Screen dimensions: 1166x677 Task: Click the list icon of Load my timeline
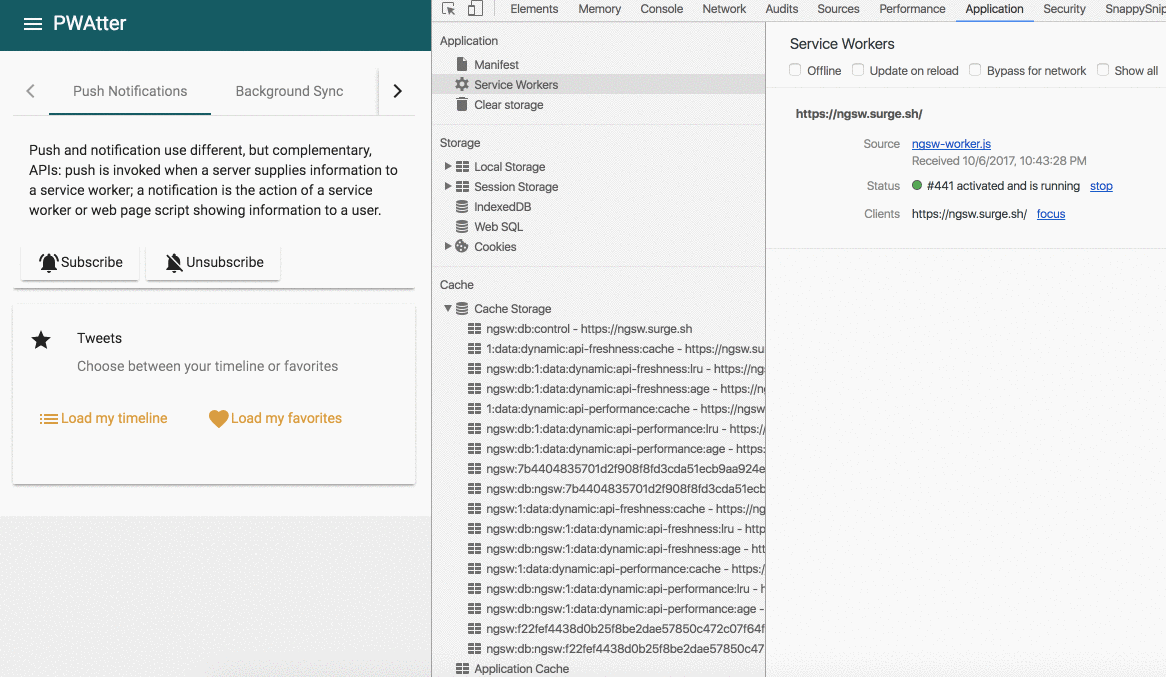tap(48, 419)
